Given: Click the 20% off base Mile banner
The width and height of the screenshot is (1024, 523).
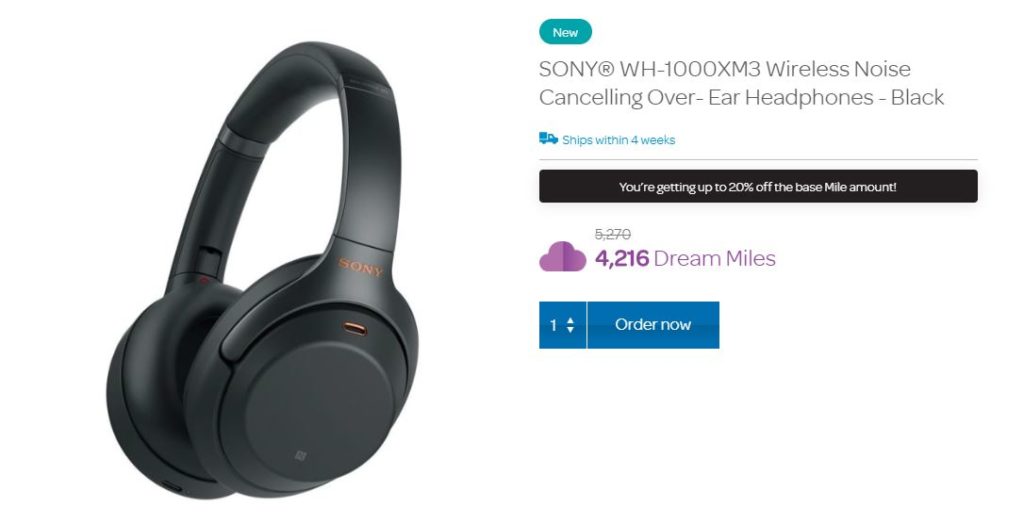Looking at the screenshot, I should tap(758, 187).
